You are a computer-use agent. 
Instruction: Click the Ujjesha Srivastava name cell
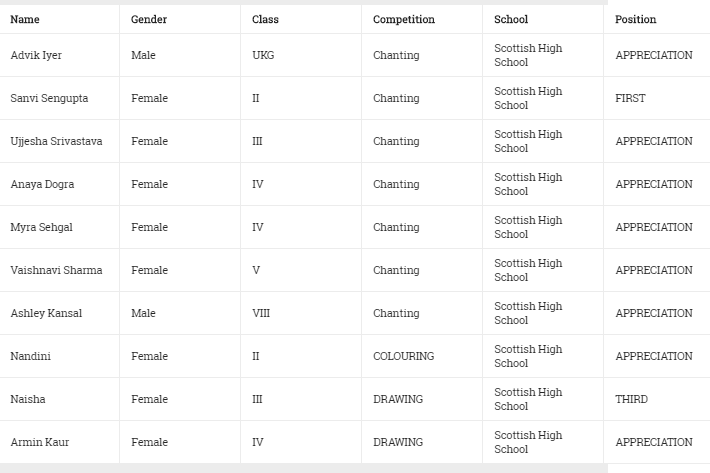[56, 142]
